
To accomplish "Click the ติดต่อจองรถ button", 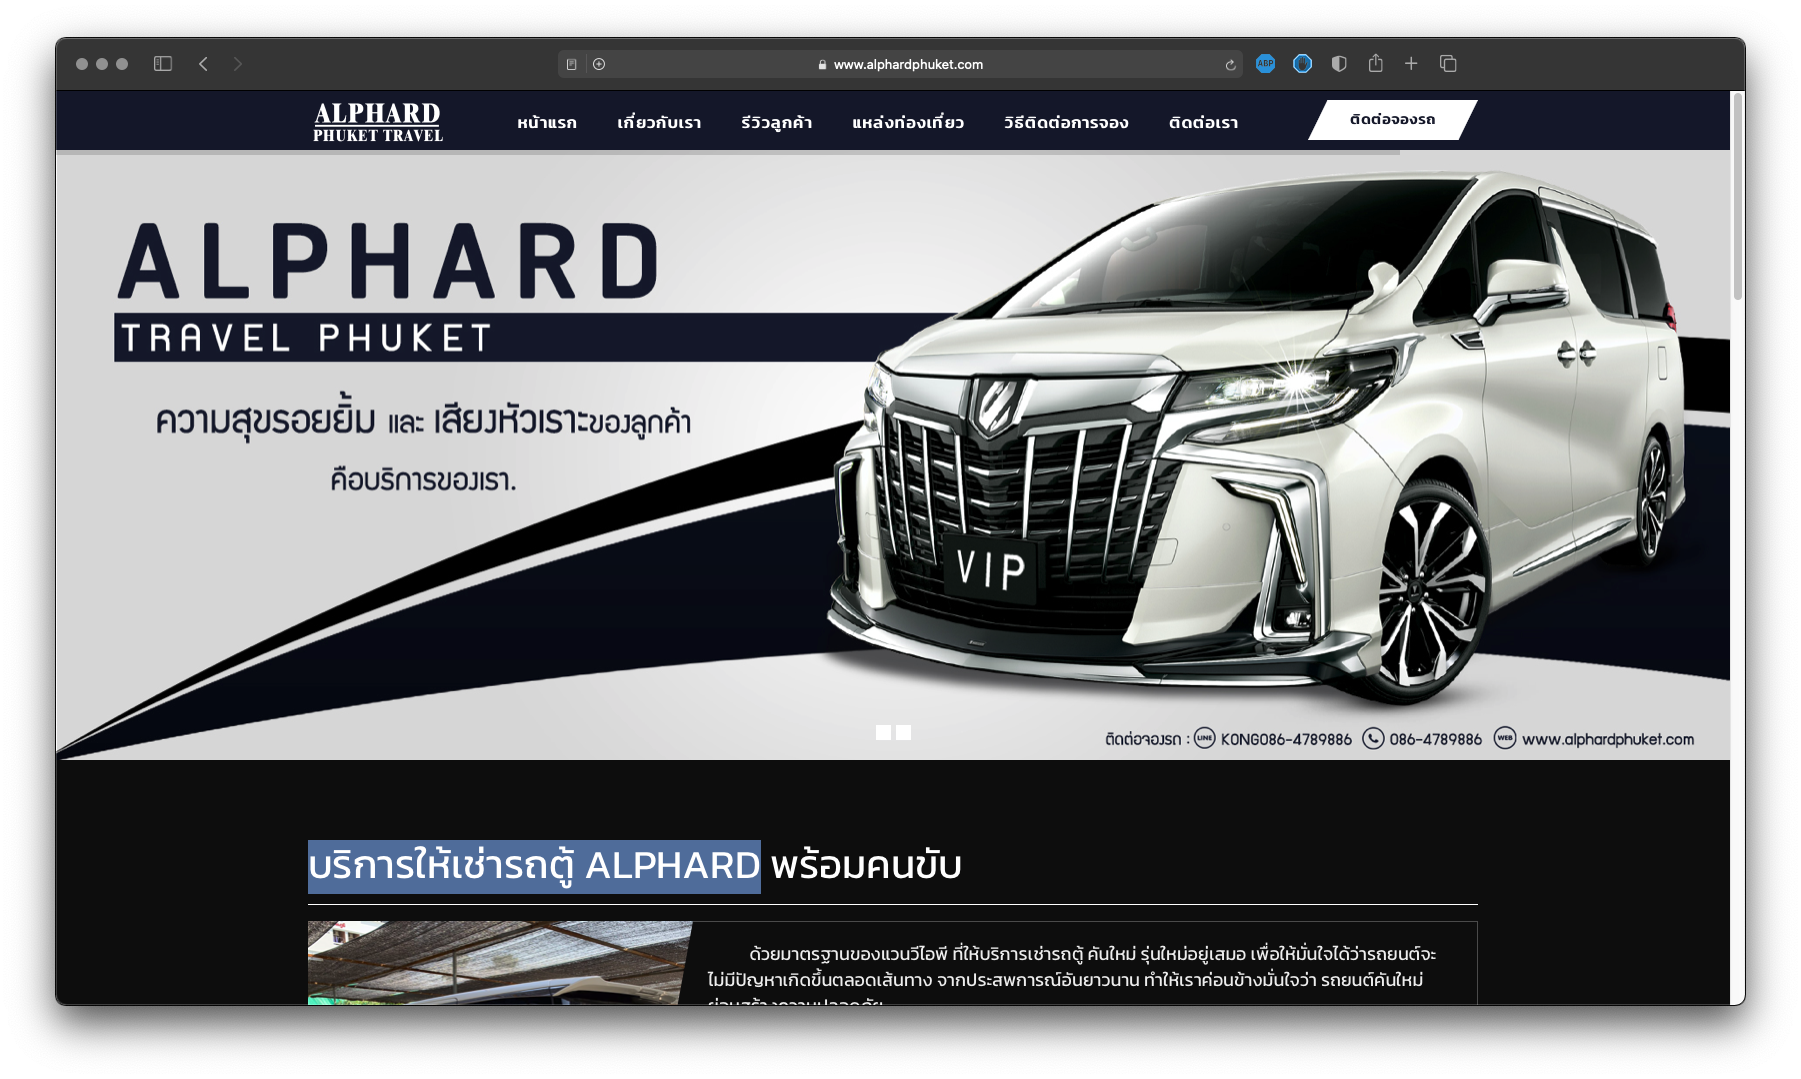I will point(1393,120).
